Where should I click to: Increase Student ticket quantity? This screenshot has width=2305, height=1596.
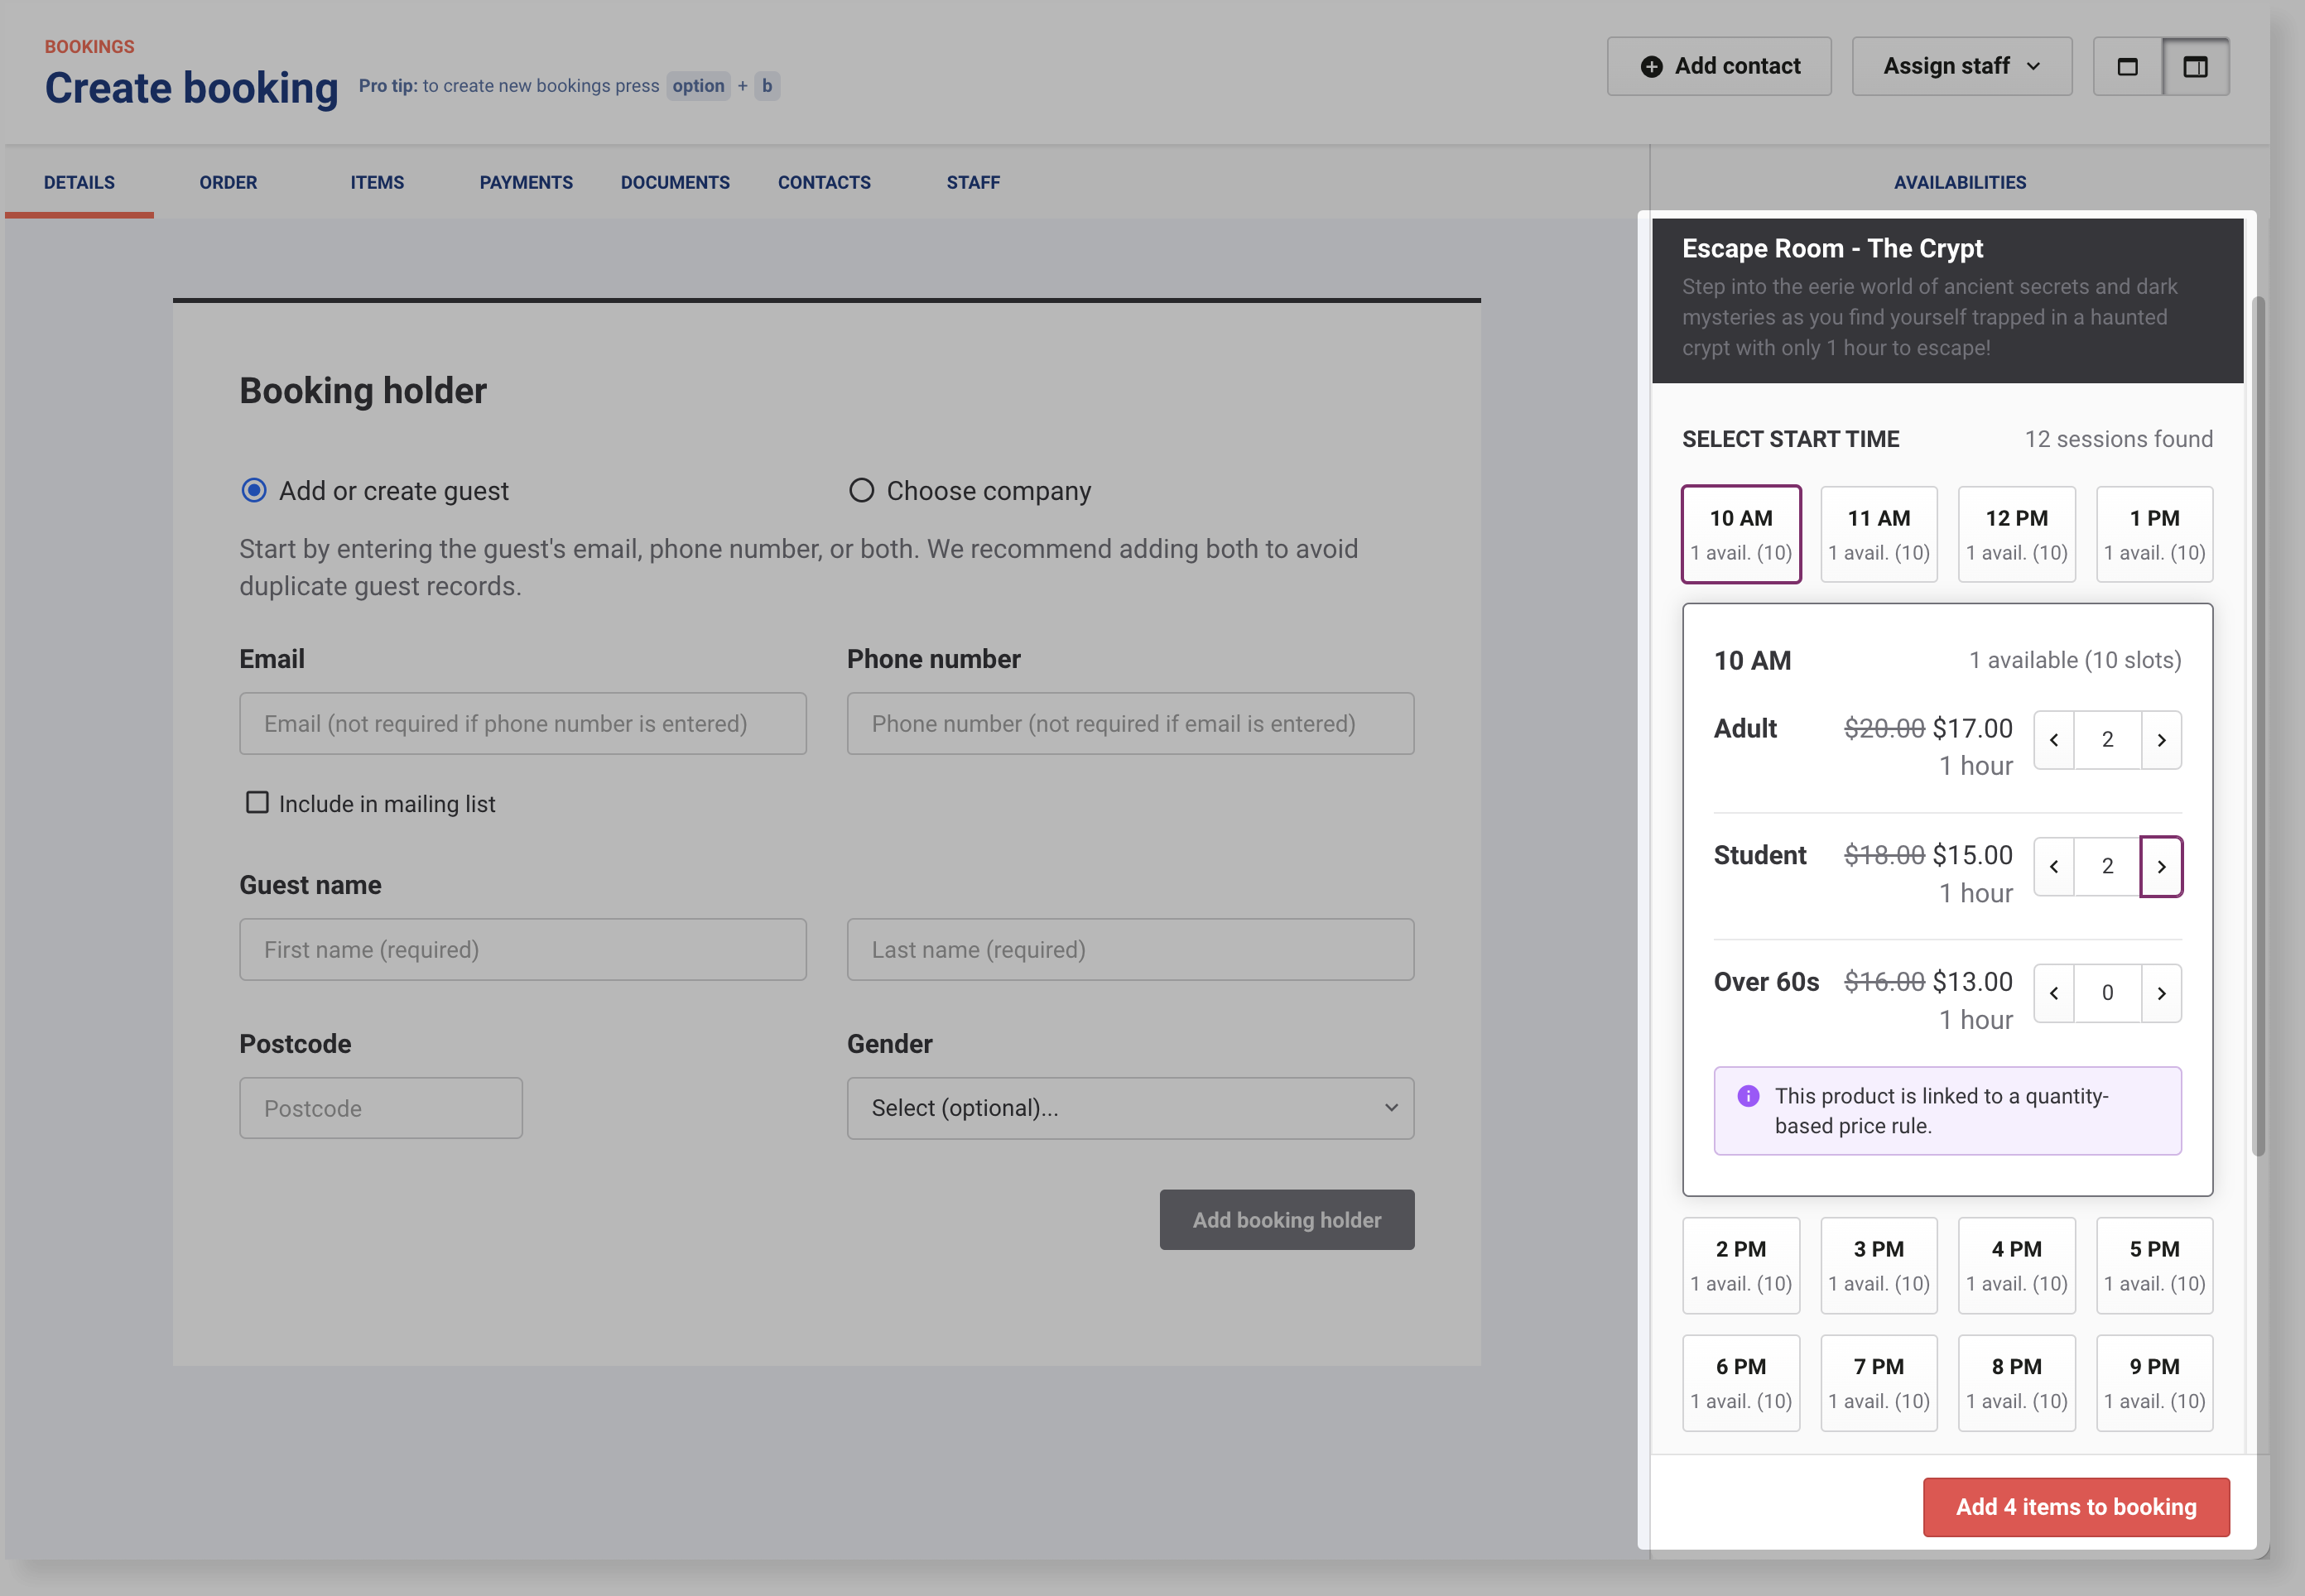[2161, 867]
